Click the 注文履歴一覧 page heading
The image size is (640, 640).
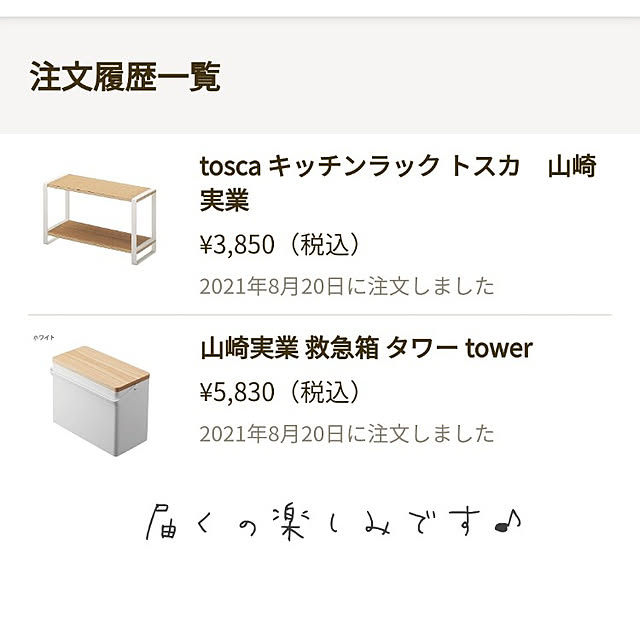125,76
